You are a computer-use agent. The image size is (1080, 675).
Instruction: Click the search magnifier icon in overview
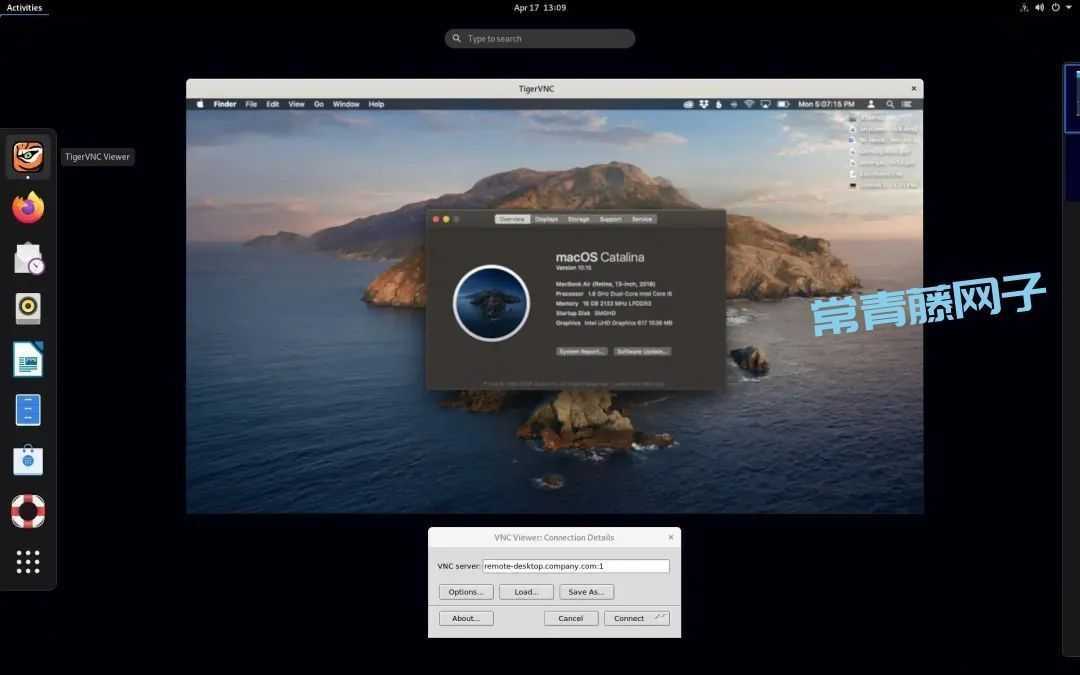tap(457, 39)
